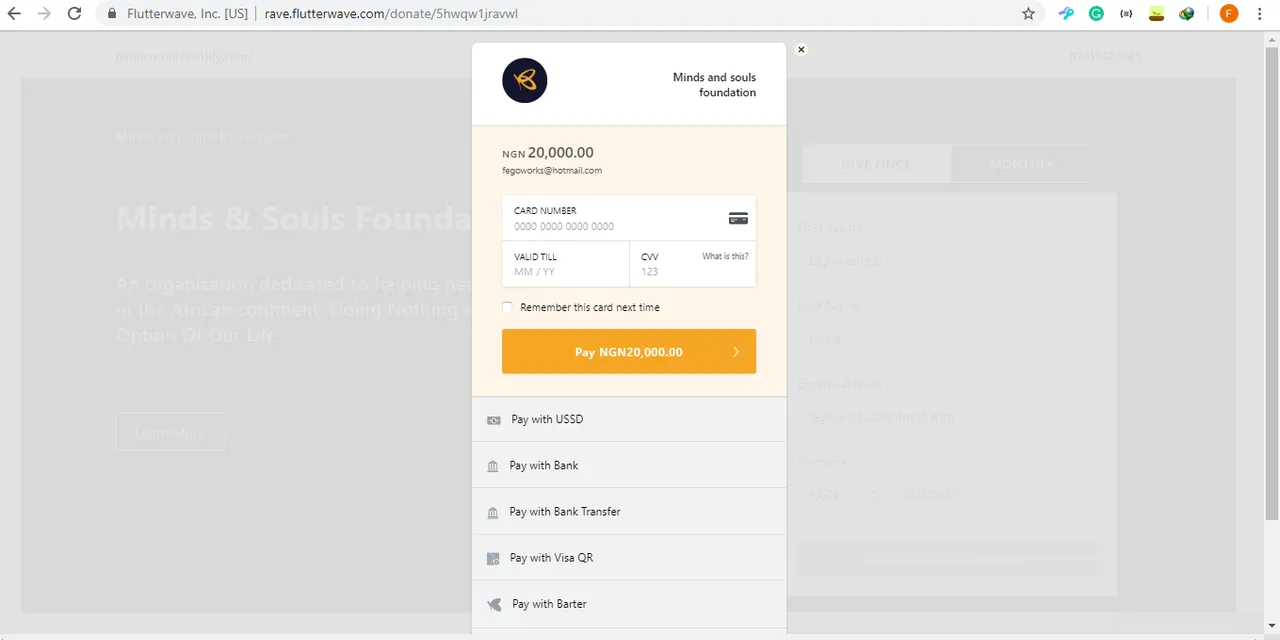Click the Pay NGN20,000.00 button

[629, 352]
